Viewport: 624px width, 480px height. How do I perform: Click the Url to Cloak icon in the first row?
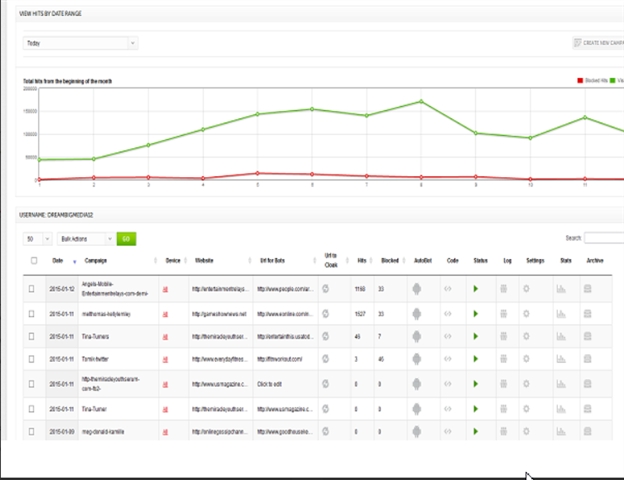coord(326,289)
